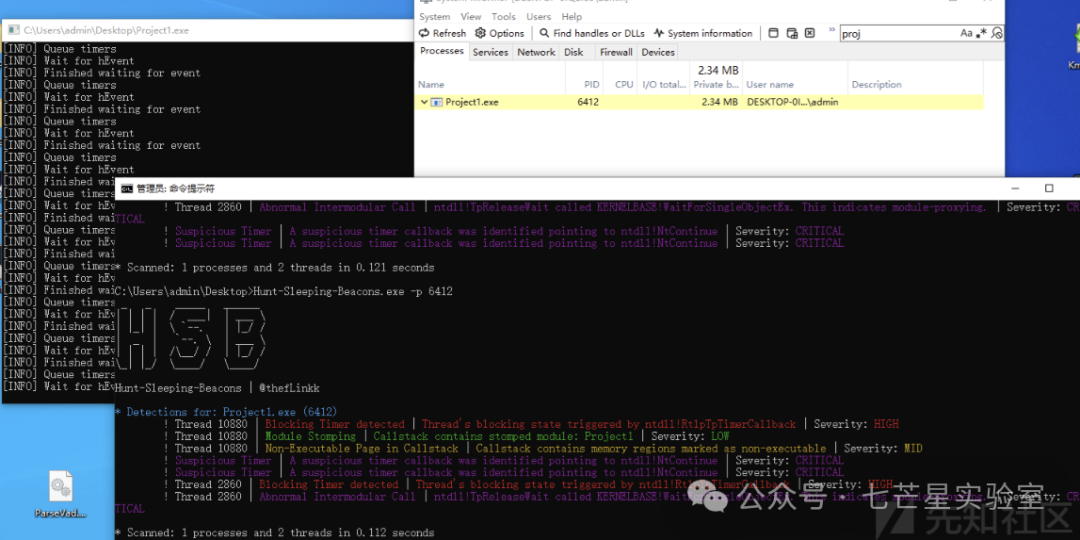
Task: Click the find window and thread icon
Action: point(792,33)
